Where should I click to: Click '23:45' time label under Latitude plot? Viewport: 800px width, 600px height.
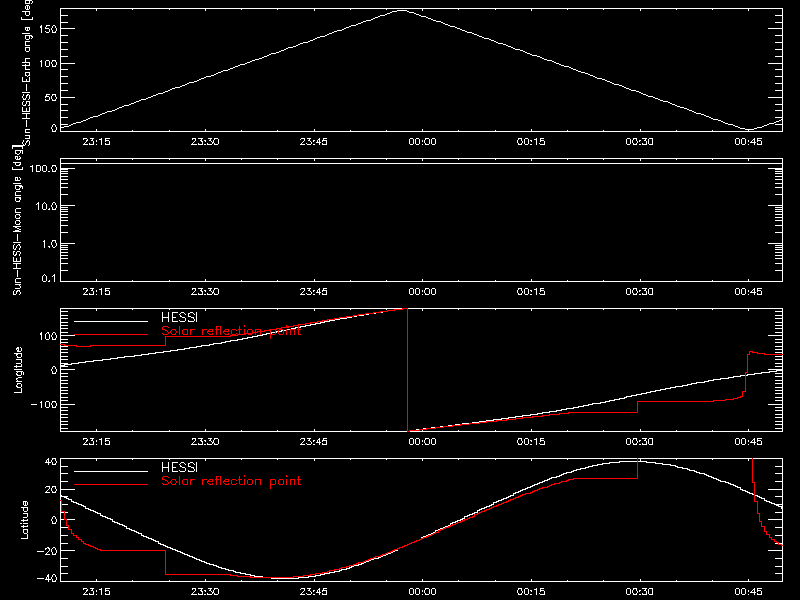pyautogui.click(x=314, y=591)
